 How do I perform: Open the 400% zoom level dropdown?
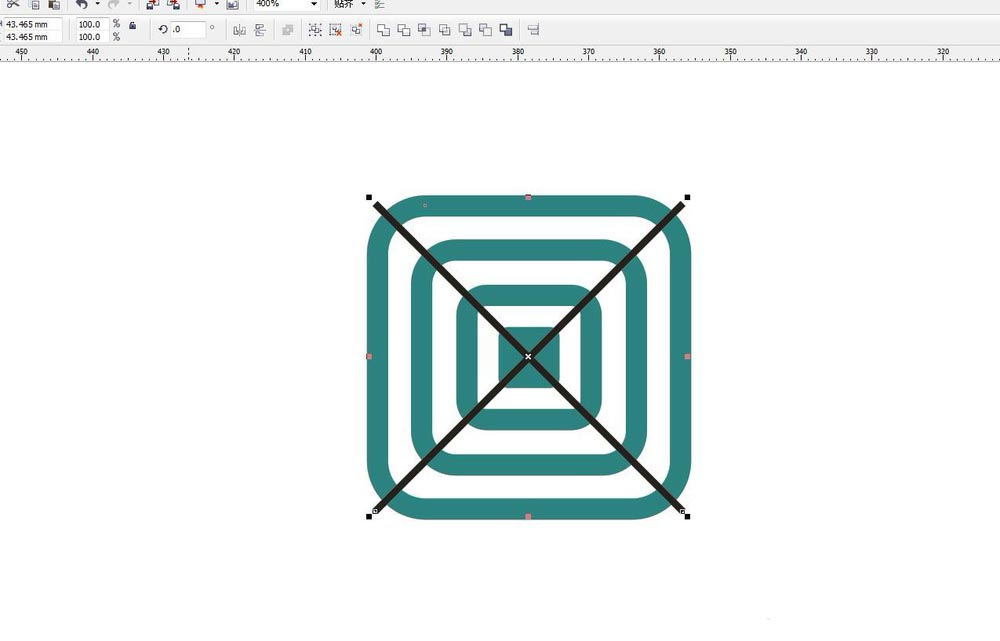[x=314, y=4]
